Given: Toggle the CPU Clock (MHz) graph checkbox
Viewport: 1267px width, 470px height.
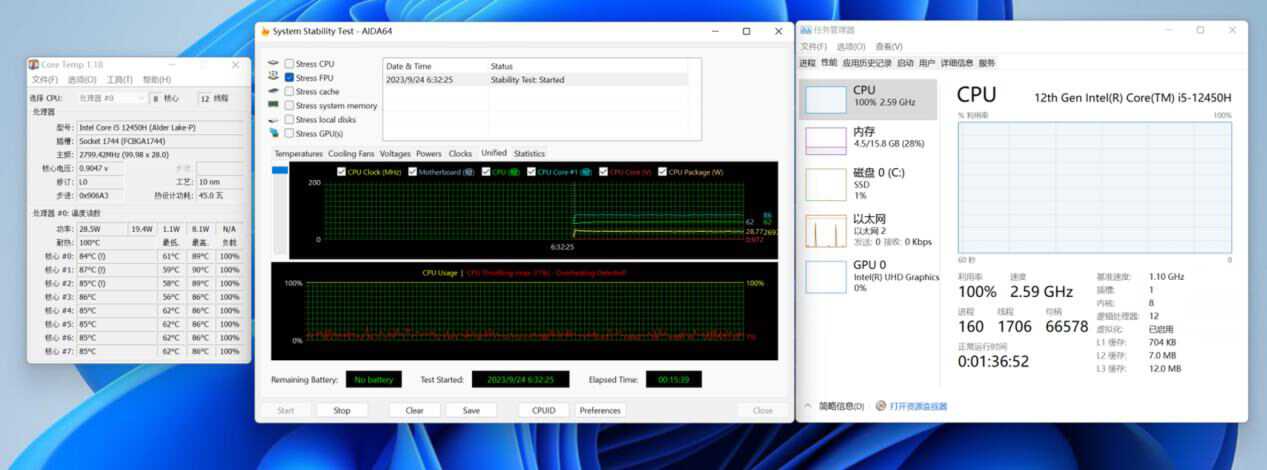Looking at the screenshot, I should pos(342,172).
